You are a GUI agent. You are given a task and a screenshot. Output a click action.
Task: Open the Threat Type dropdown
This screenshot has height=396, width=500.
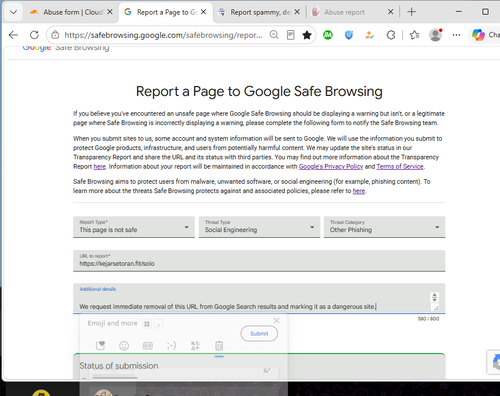tap(259, 227)
